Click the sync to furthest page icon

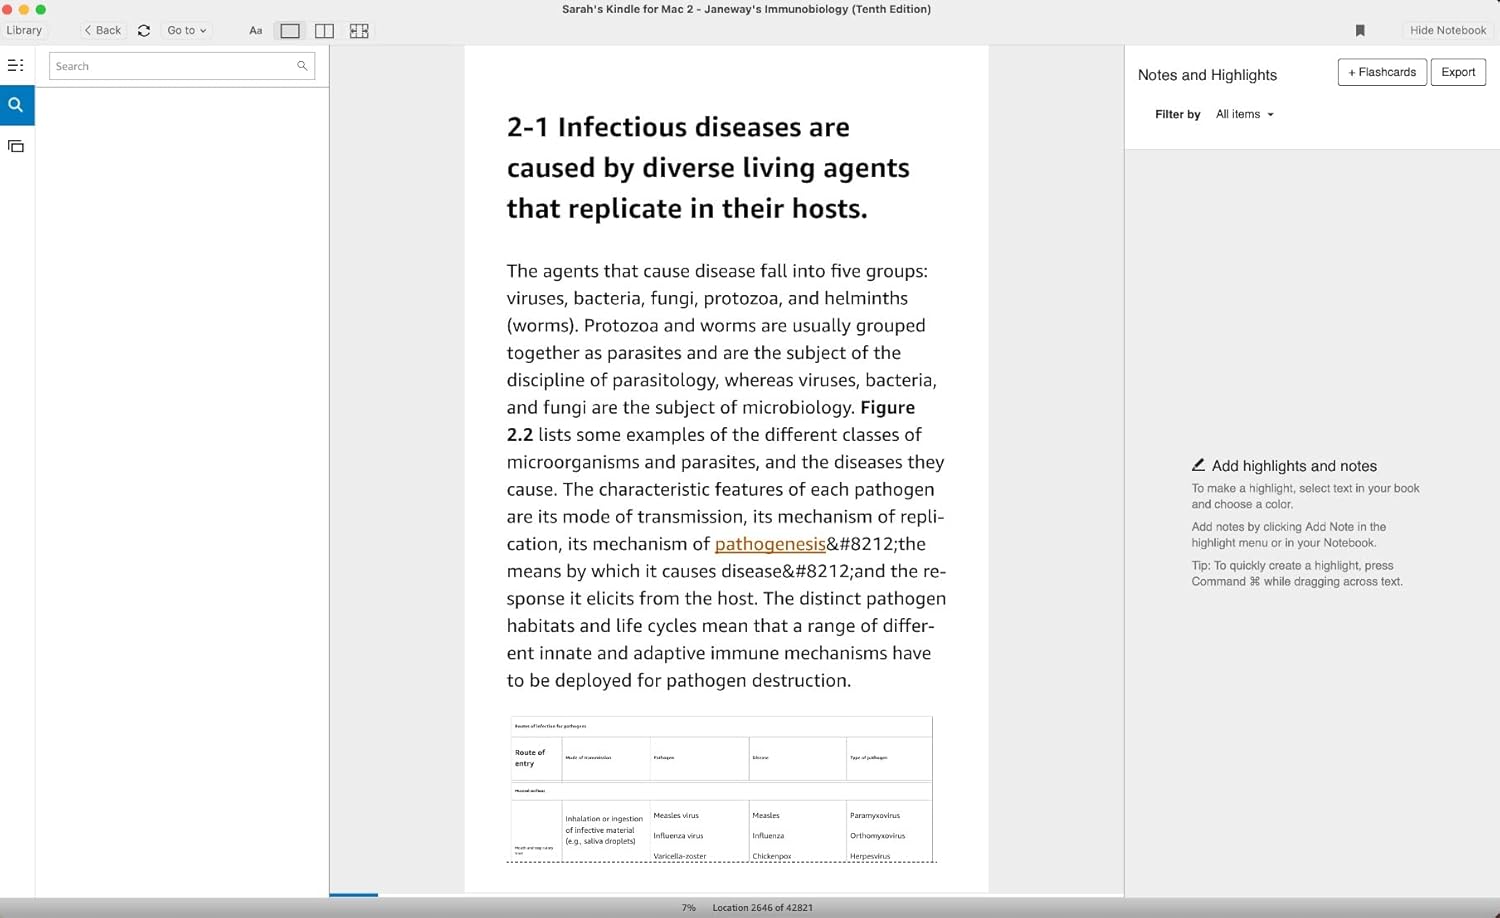click(143, 30)
